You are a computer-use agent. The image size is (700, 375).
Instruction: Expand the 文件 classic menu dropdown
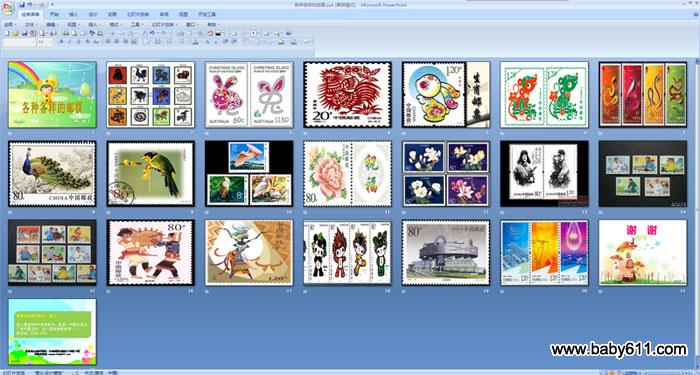pos(30,25)
